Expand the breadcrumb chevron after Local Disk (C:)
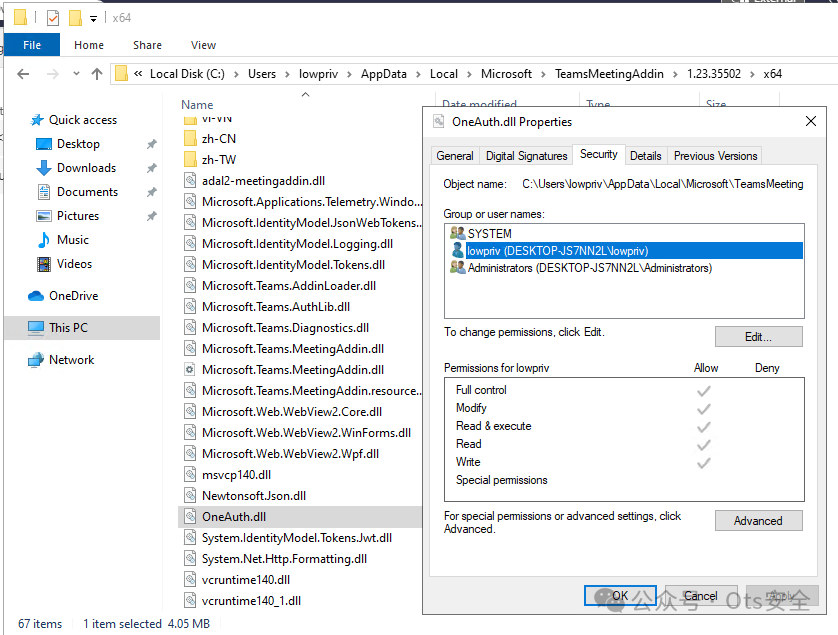This screenshot has height=635, width=838. 236,74
